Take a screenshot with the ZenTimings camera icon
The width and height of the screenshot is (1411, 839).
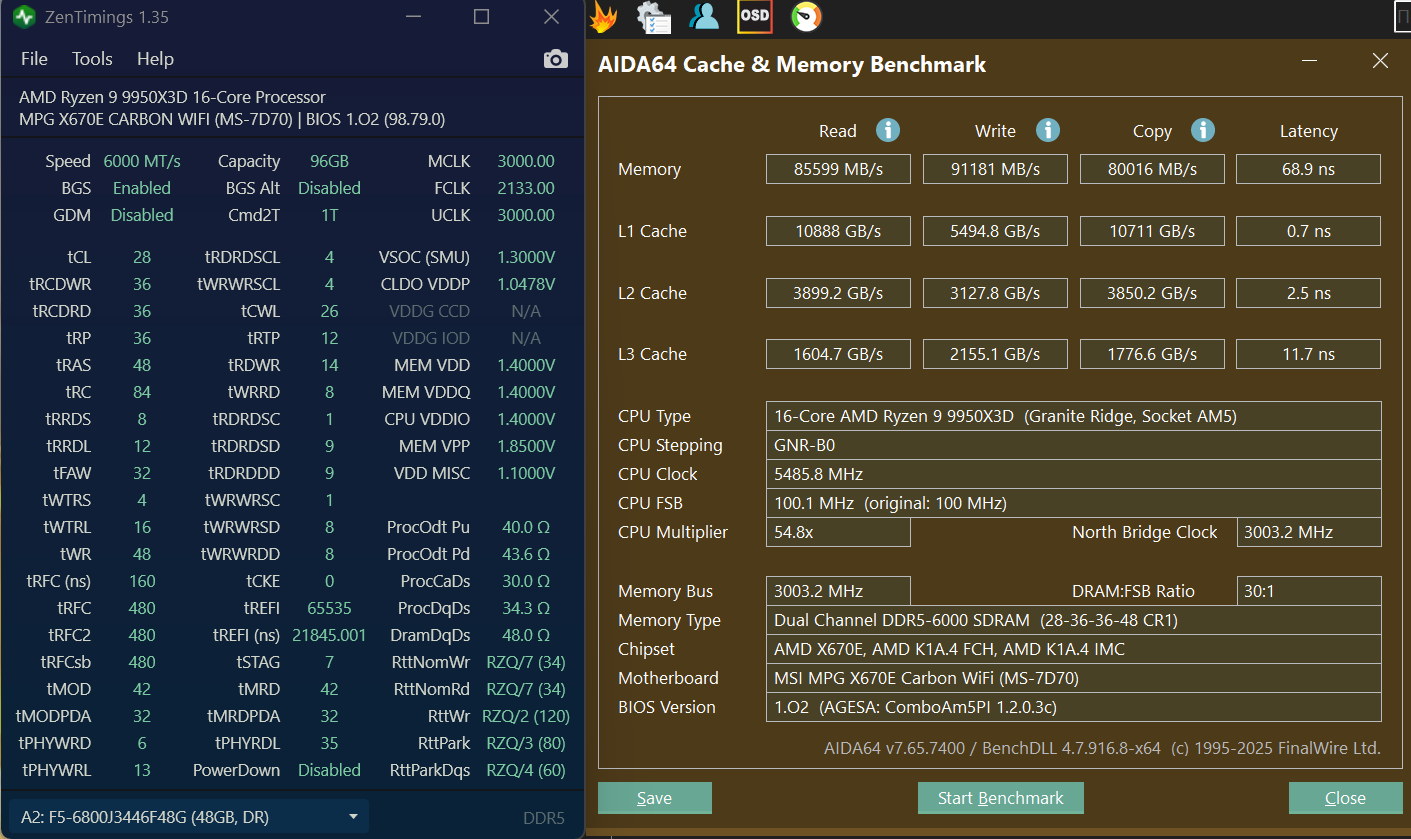tap(555, 60)
